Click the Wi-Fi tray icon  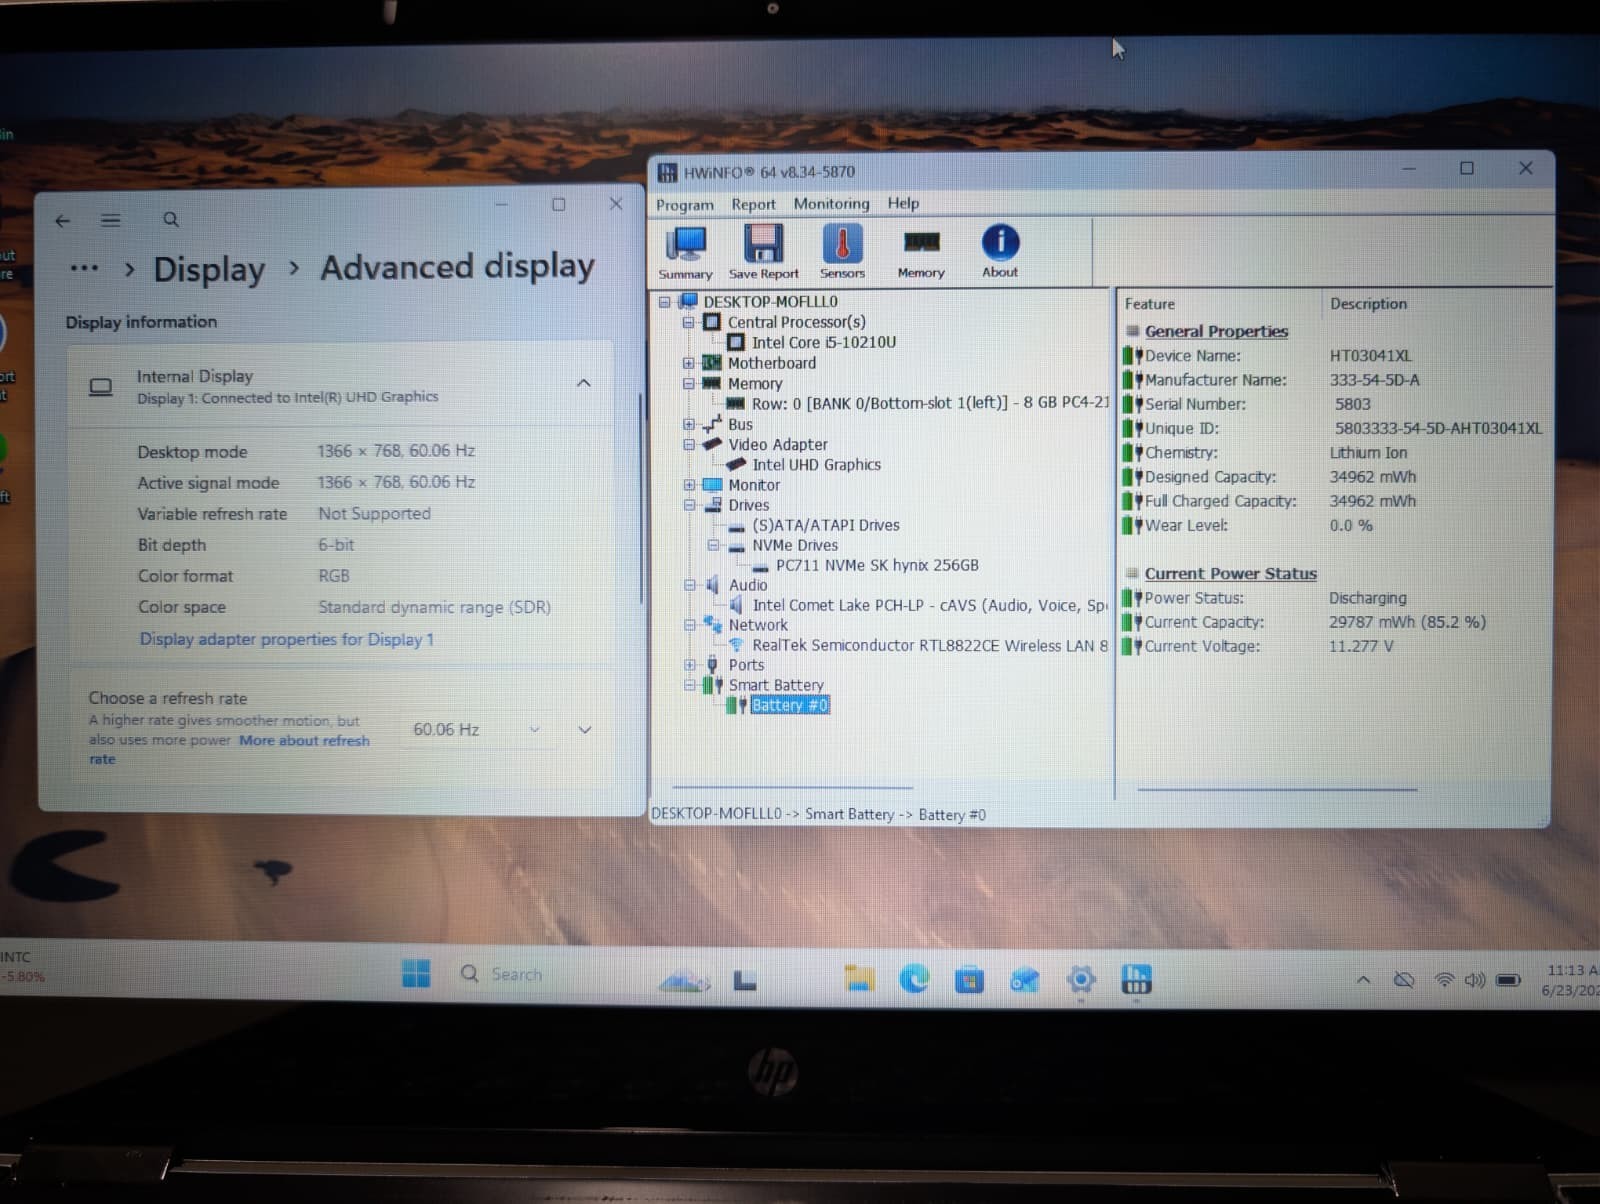click(x=1444, y=980)
